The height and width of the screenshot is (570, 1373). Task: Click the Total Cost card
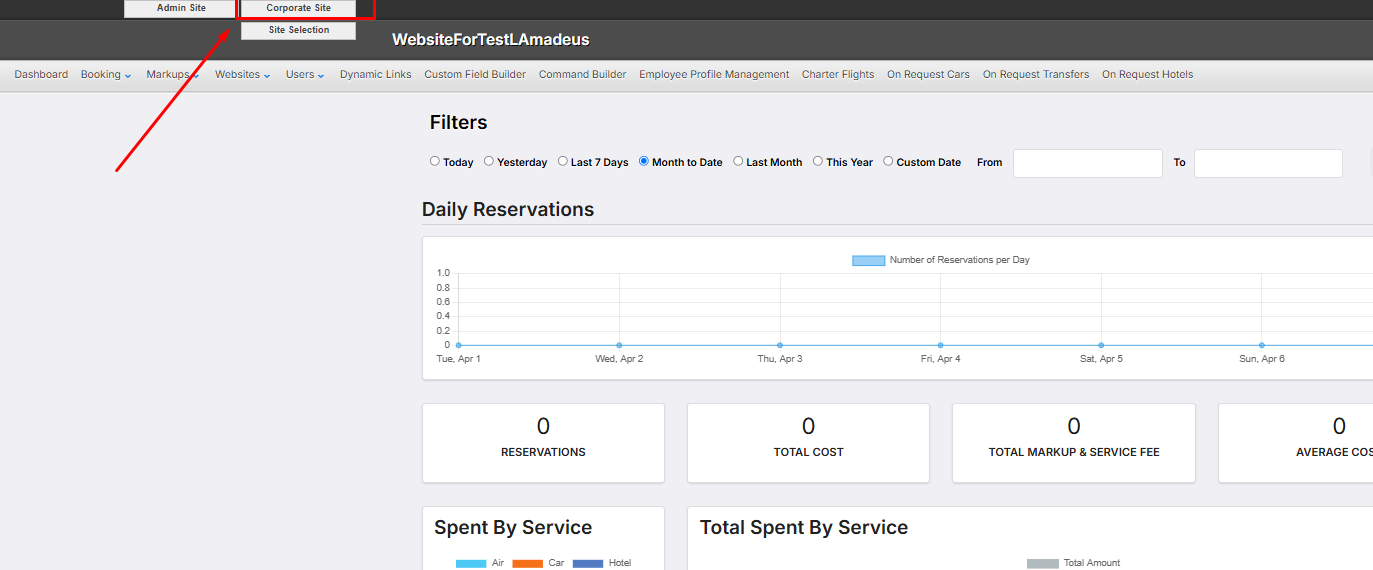tap(808, 443)
